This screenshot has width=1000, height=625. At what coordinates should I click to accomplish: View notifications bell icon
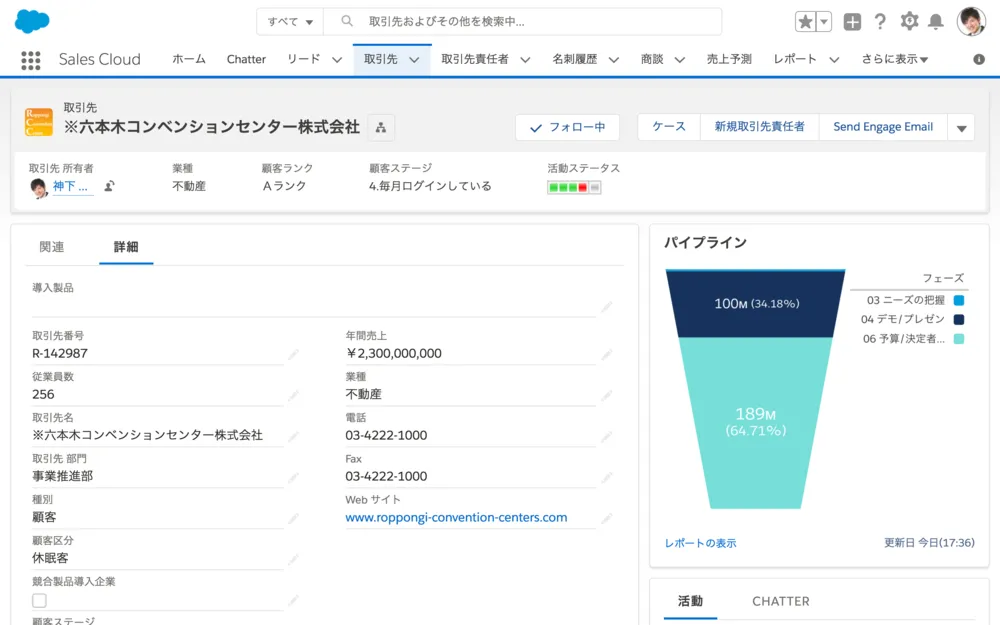click(936, 22)
